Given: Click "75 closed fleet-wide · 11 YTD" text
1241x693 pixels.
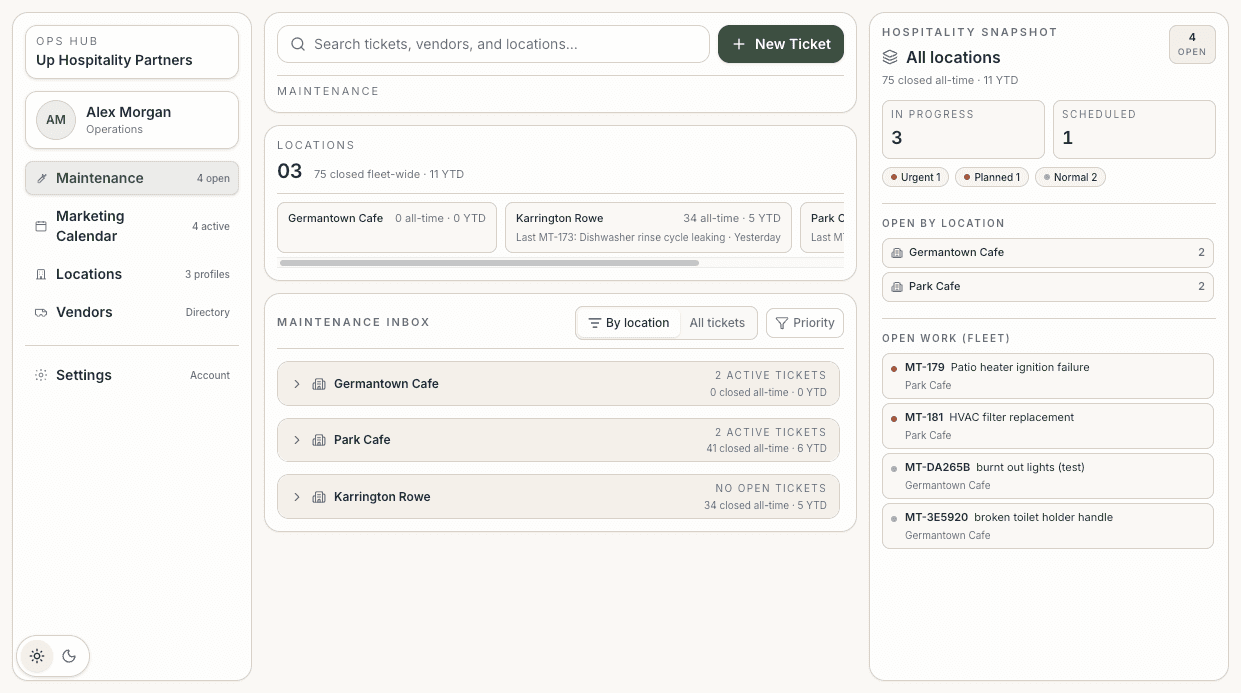Looking at the screenshot, I should point(388,174).
